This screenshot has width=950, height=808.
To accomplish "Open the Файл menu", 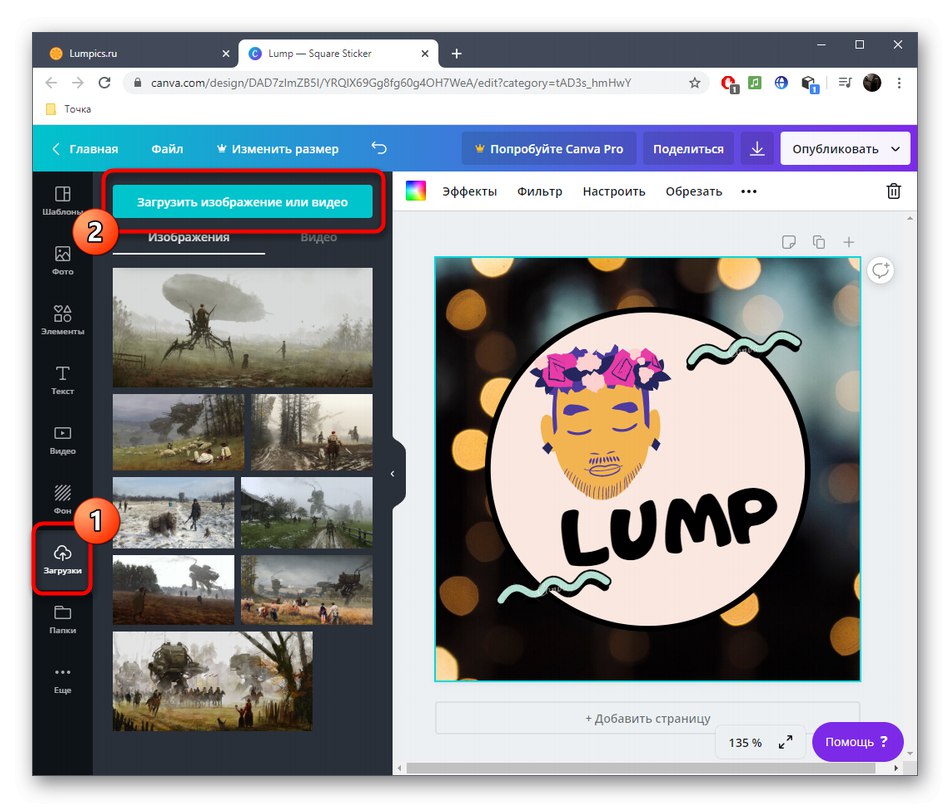I will 167,148.
